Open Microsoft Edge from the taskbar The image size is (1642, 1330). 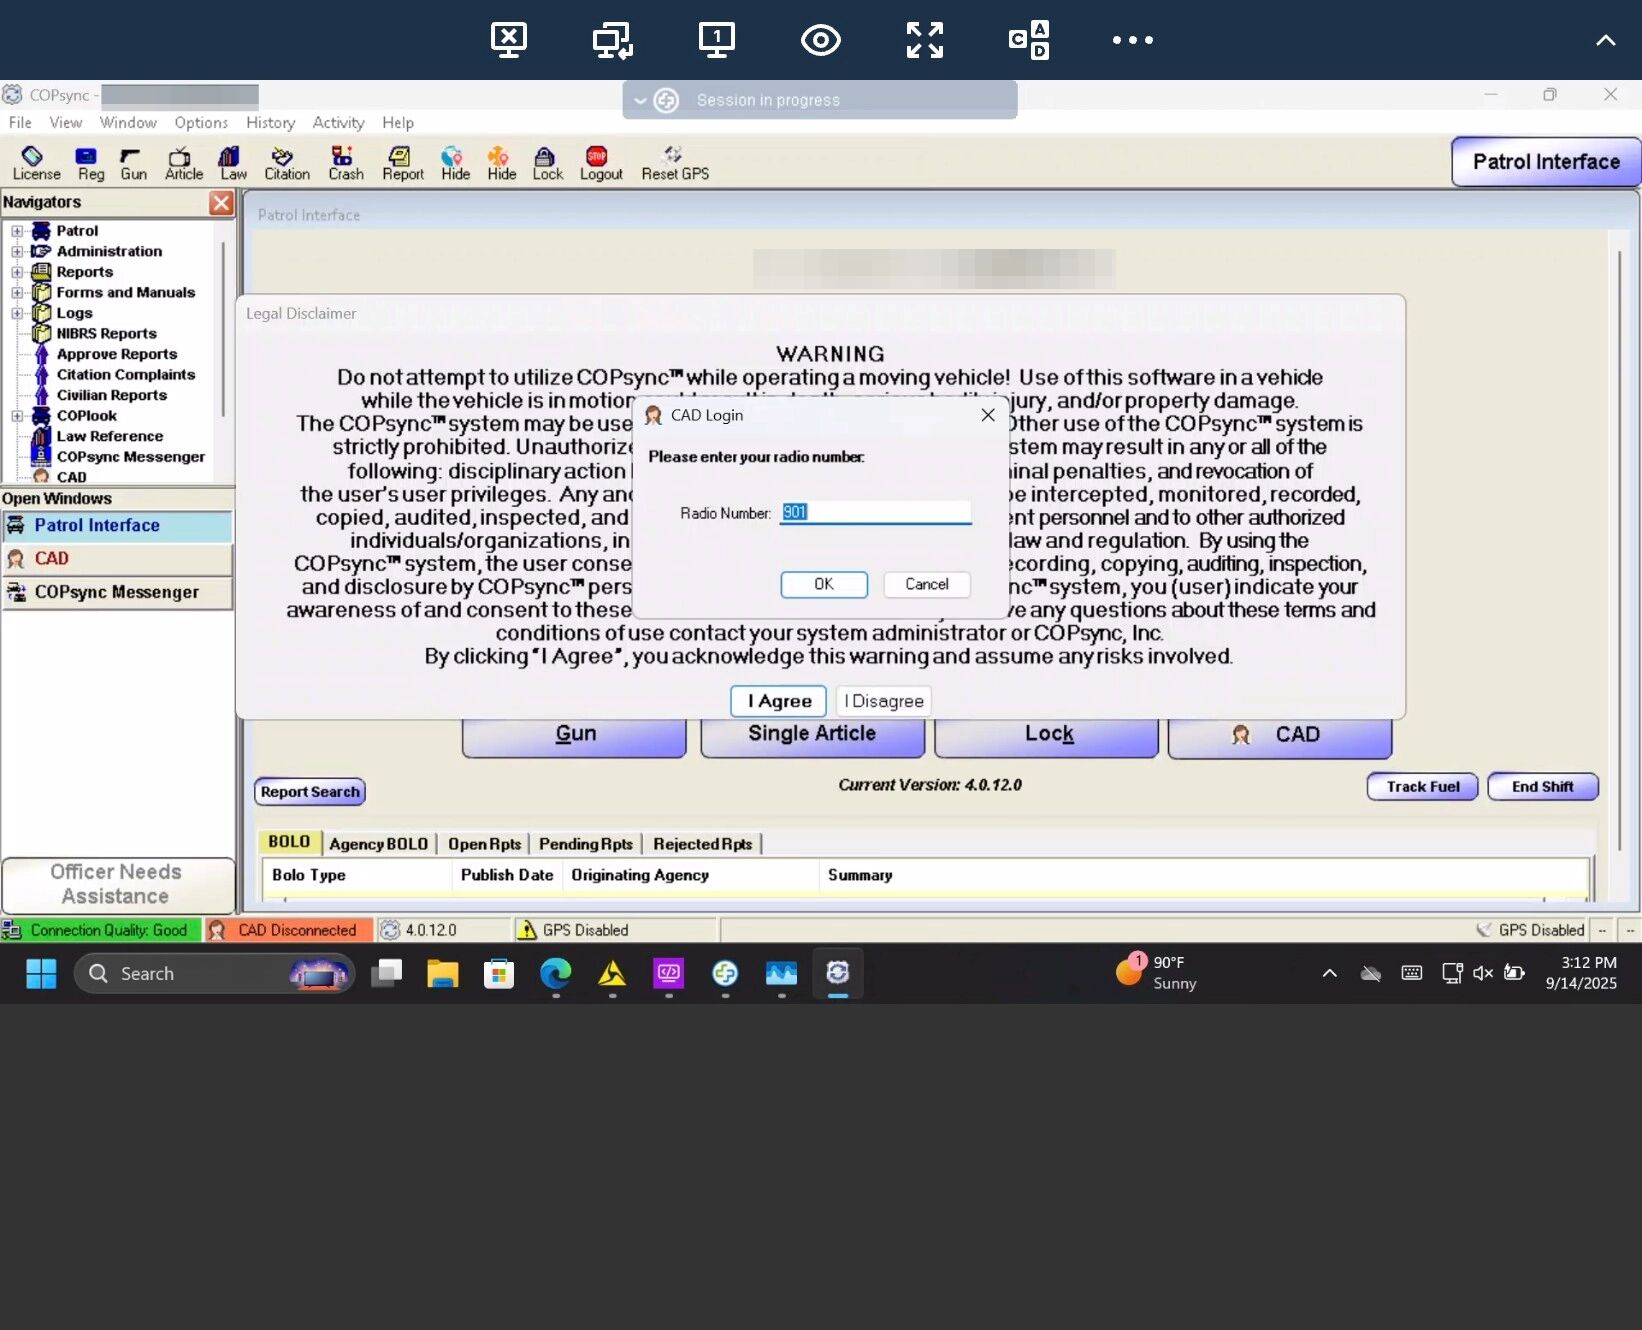[x=556, y=973]
